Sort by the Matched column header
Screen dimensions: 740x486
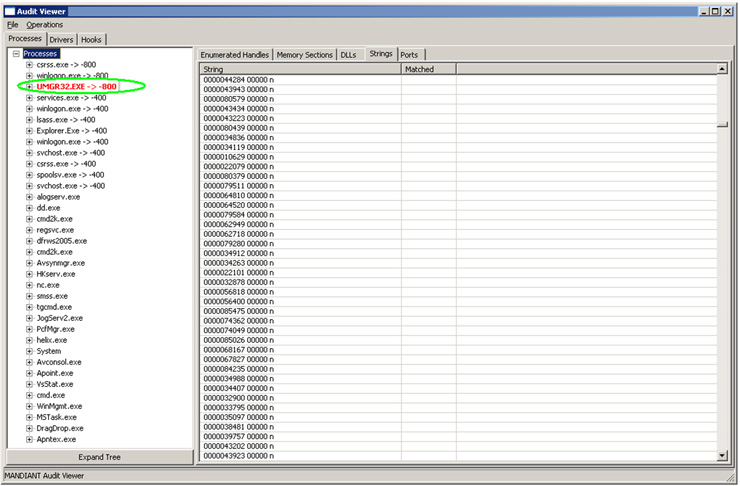coord(429,69)
